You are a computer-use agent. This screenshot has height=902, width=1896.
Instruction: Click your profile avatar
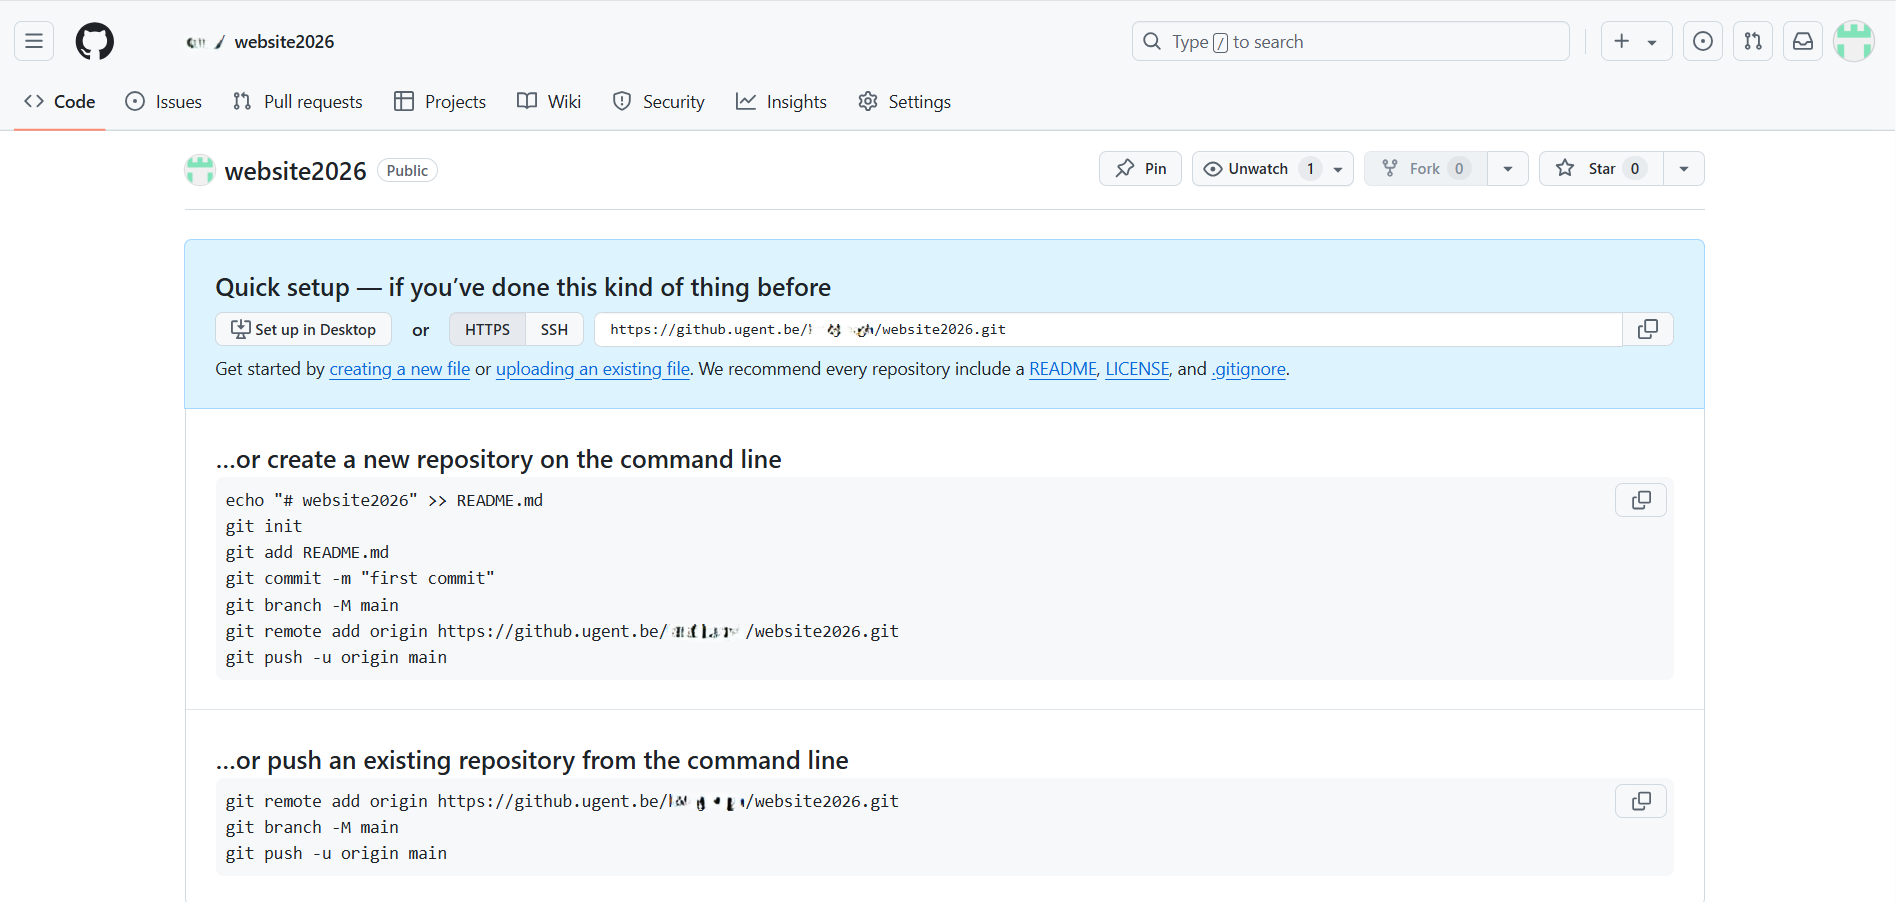click(x=1854, y=41)
